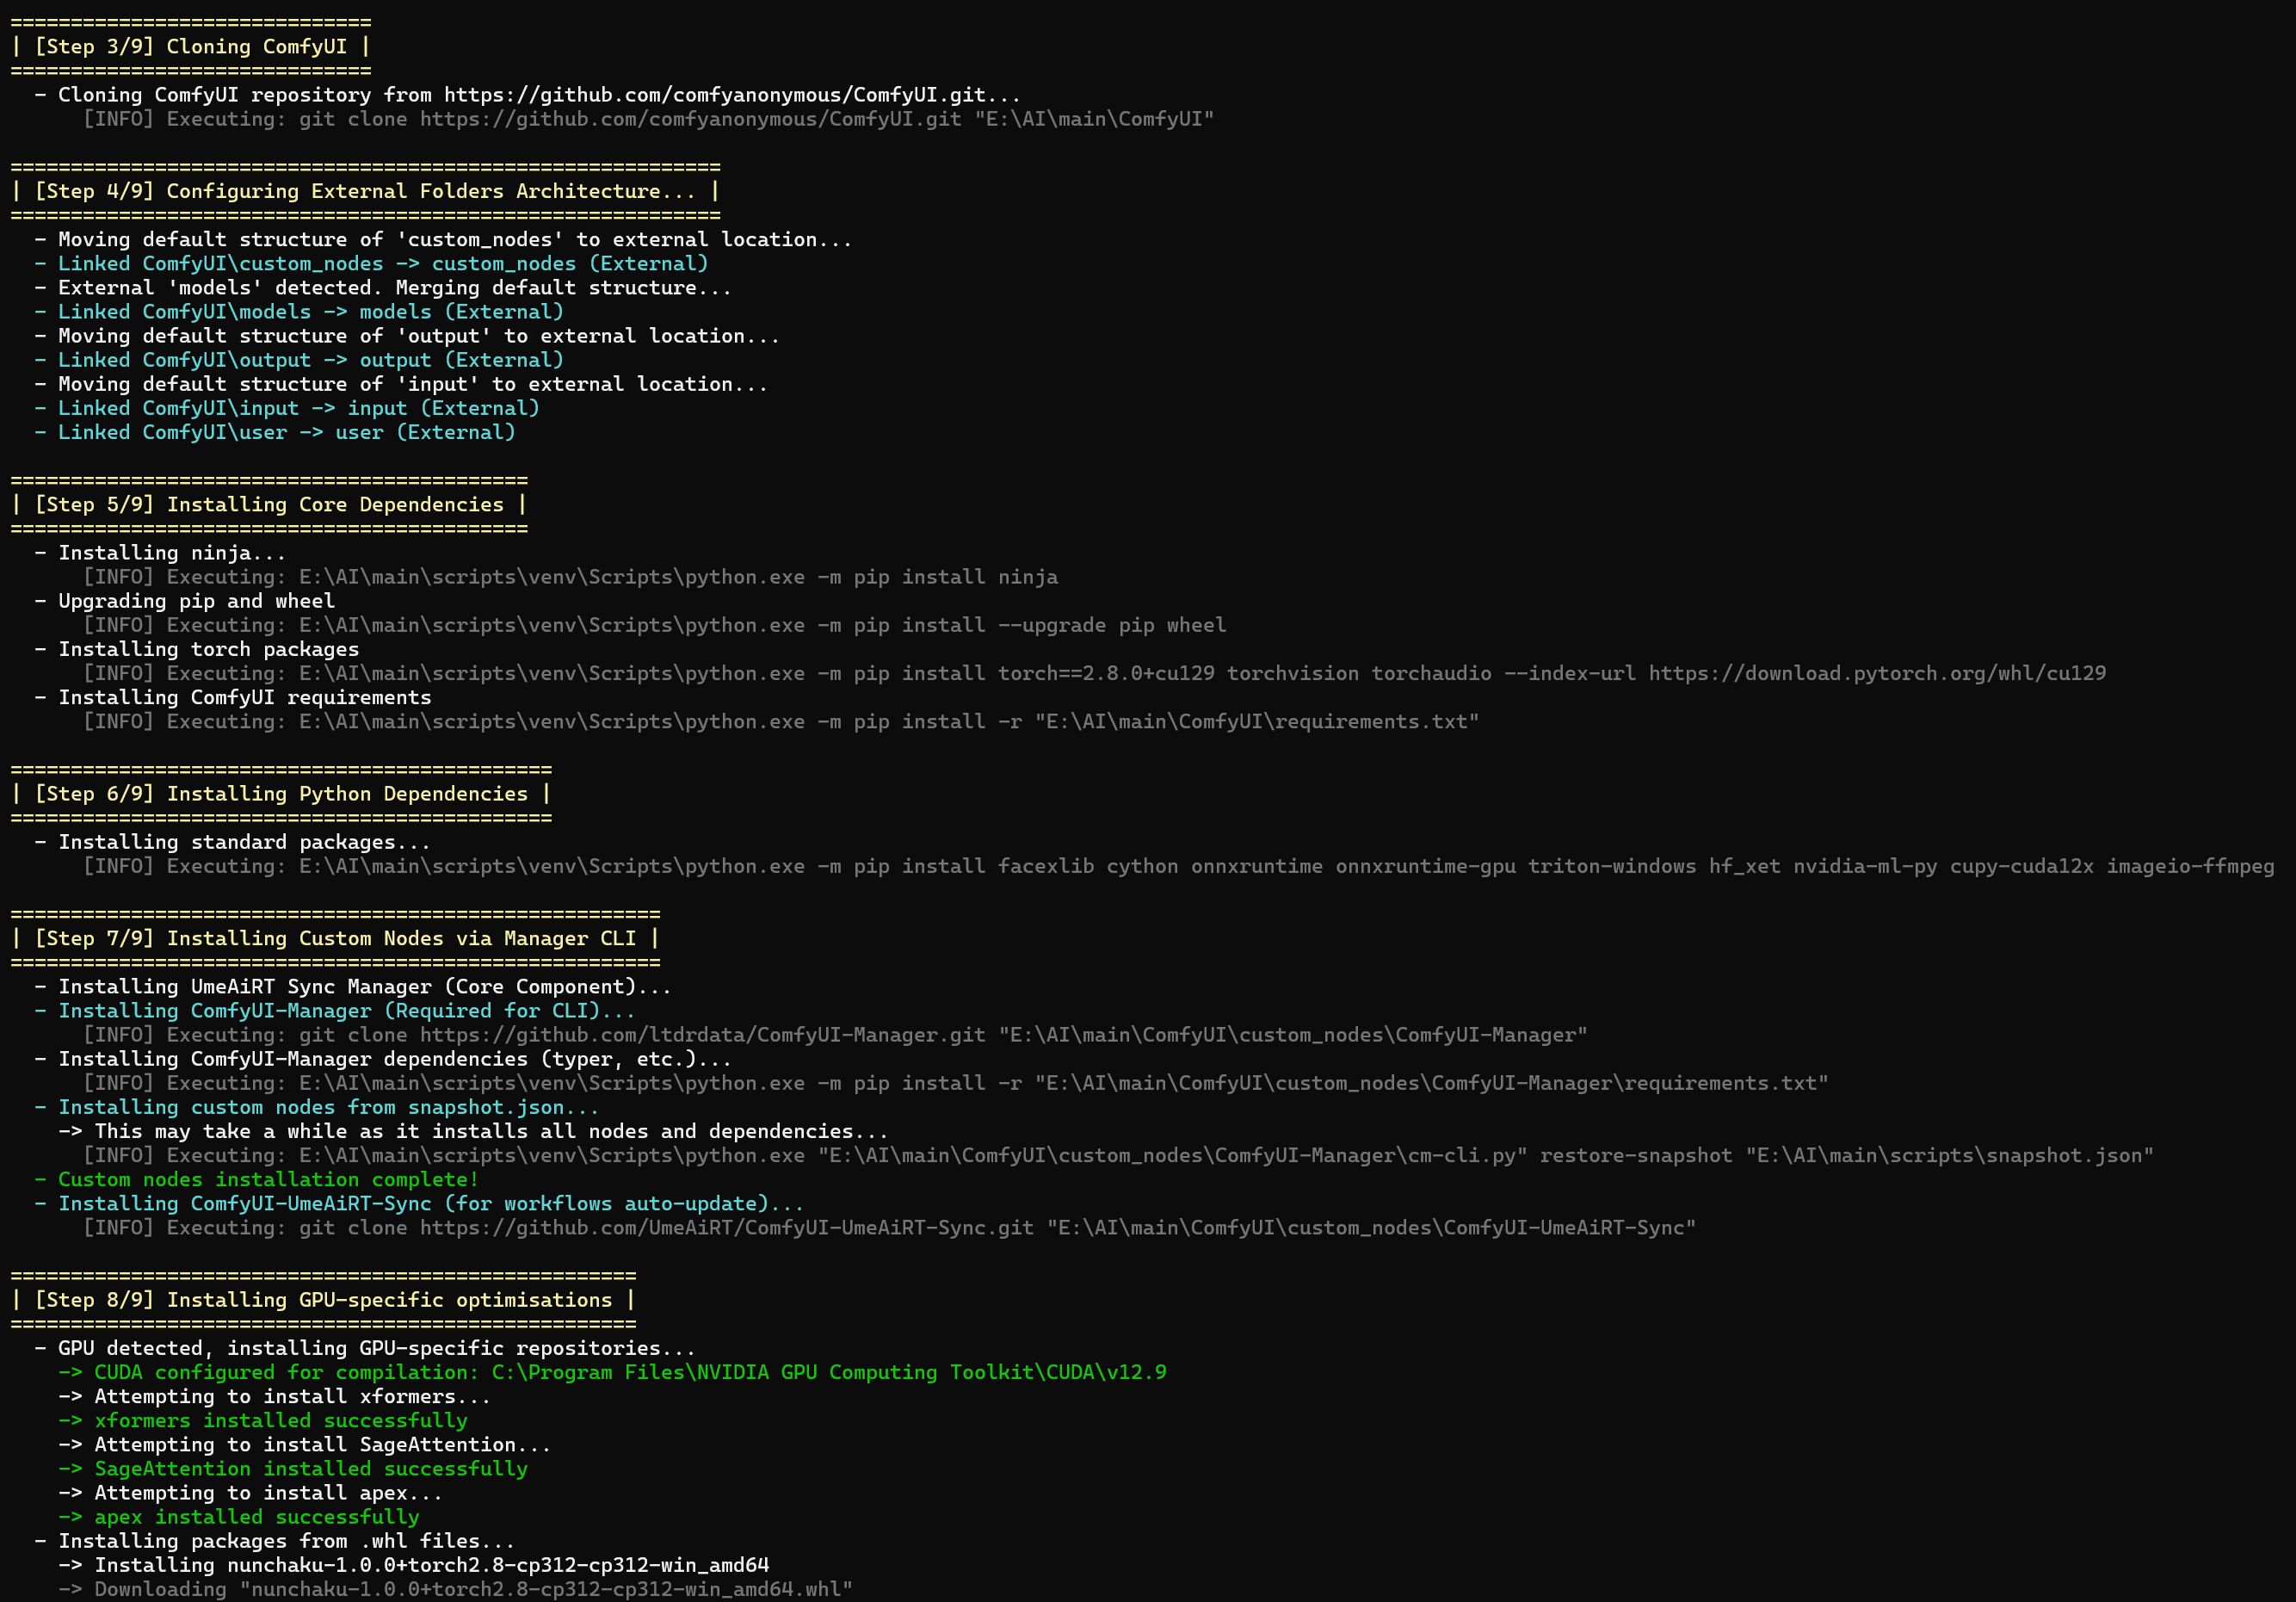The height and width of the screenshot is (1602, 2296).
Task: Click the 'Installing ninja...' line
Action: (x=170, y=553)
